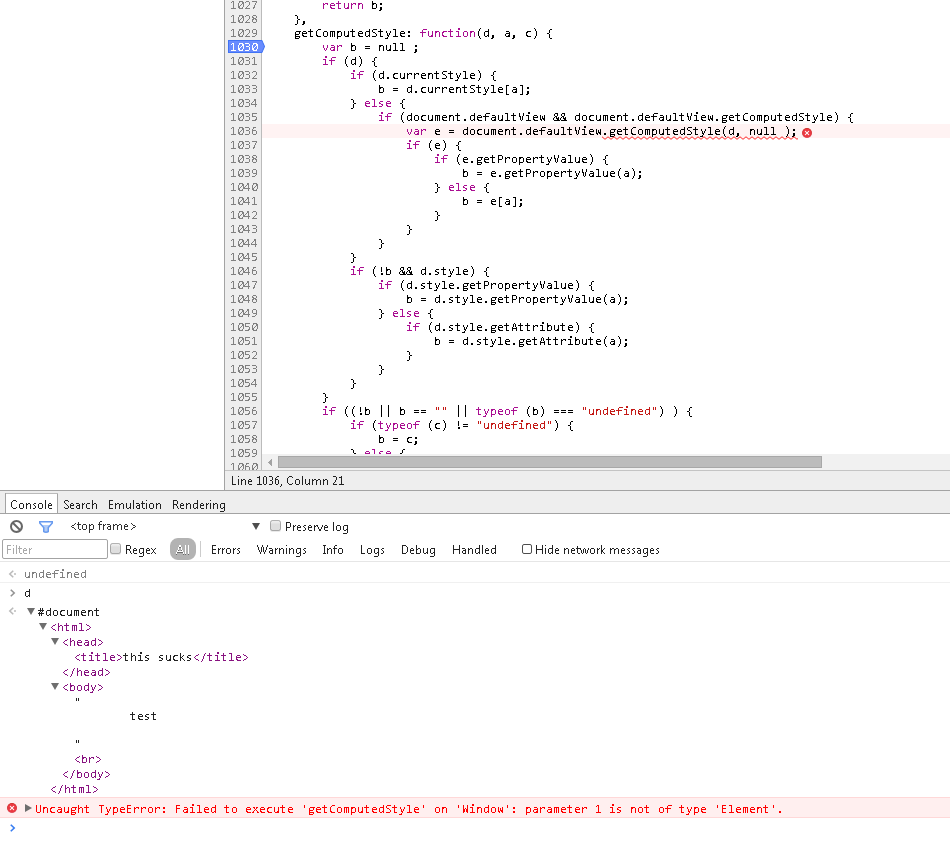This screenshot has height=857, width=950.
Task: Click the closing /head tag
Action: coord(86,672)
